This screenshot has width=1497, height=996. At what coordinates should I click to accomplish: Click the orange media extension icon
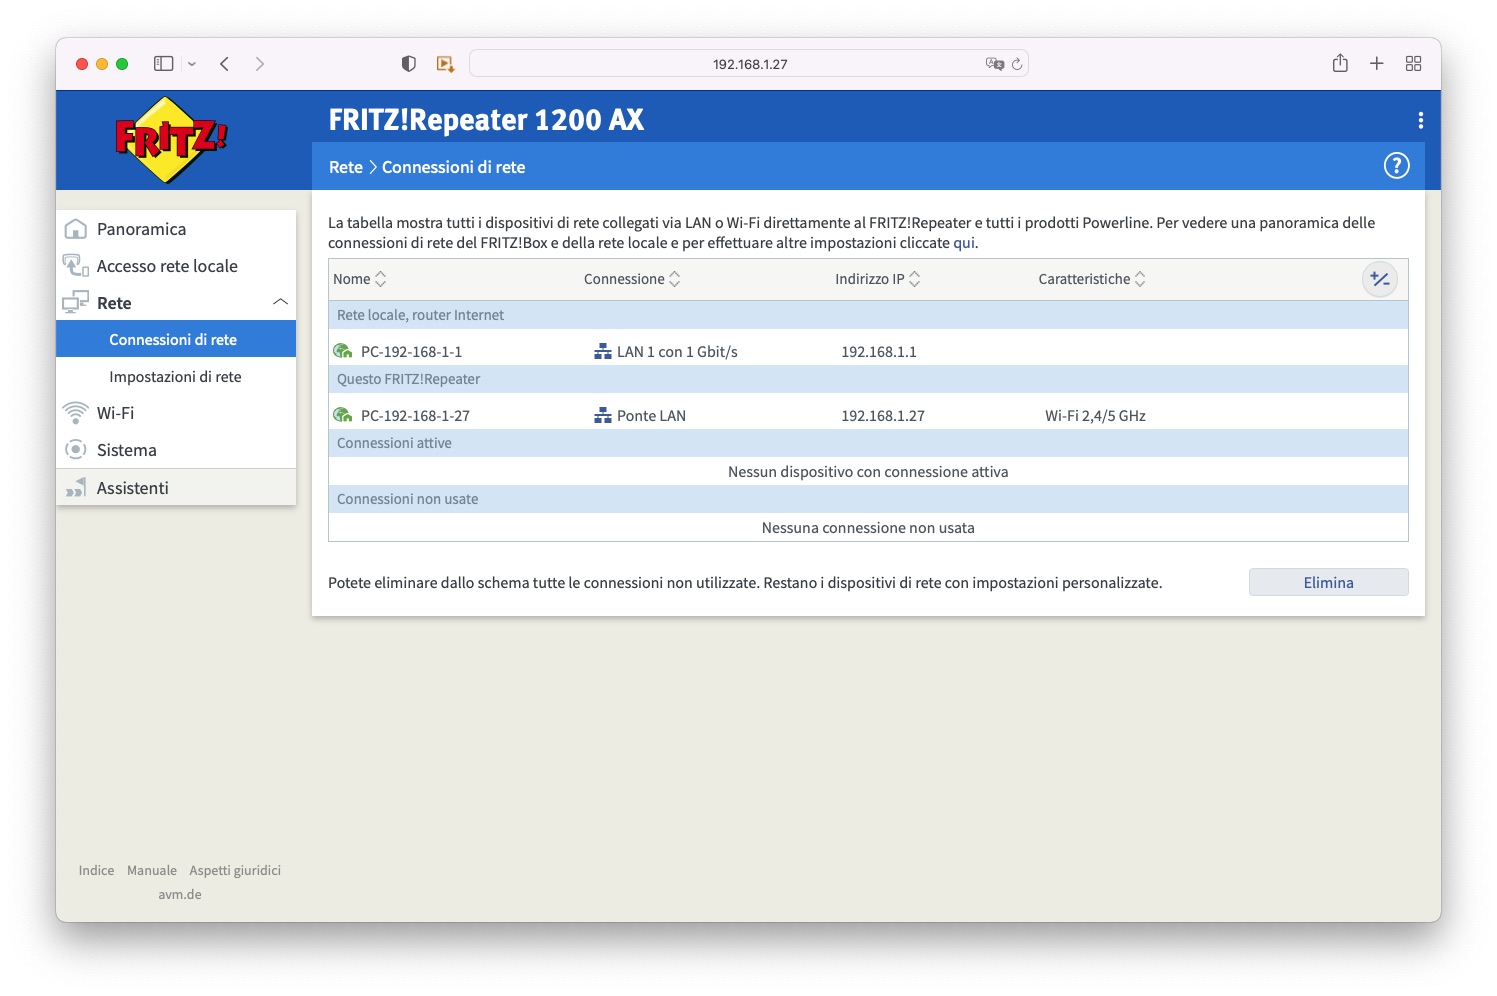(x=445, y=63)
